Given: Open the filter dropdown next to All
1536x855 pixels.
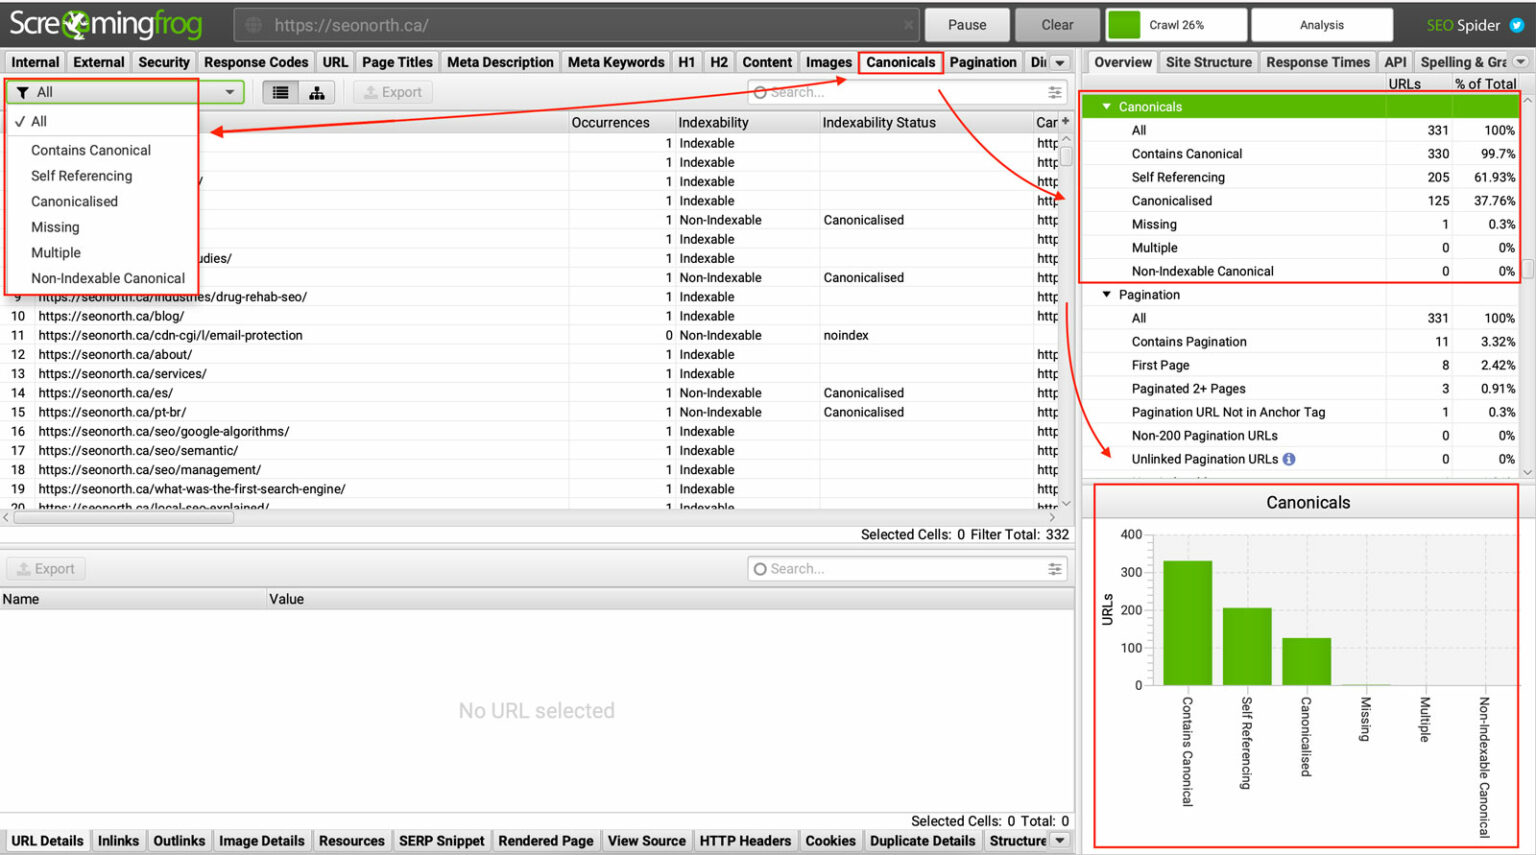Looking at the screenshot, I should point(228,91).
